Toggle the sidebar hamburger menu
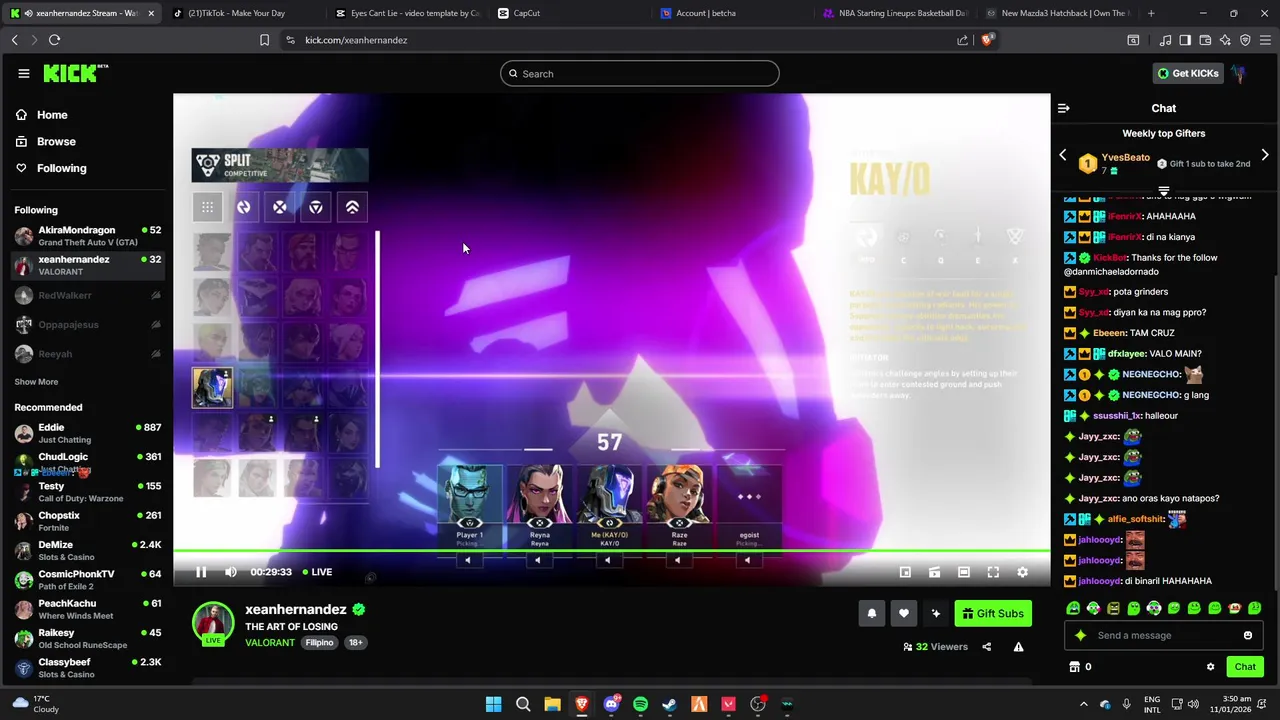This screenshot has height=720, width=1280. pyautogui.click(x=23, y=73)
